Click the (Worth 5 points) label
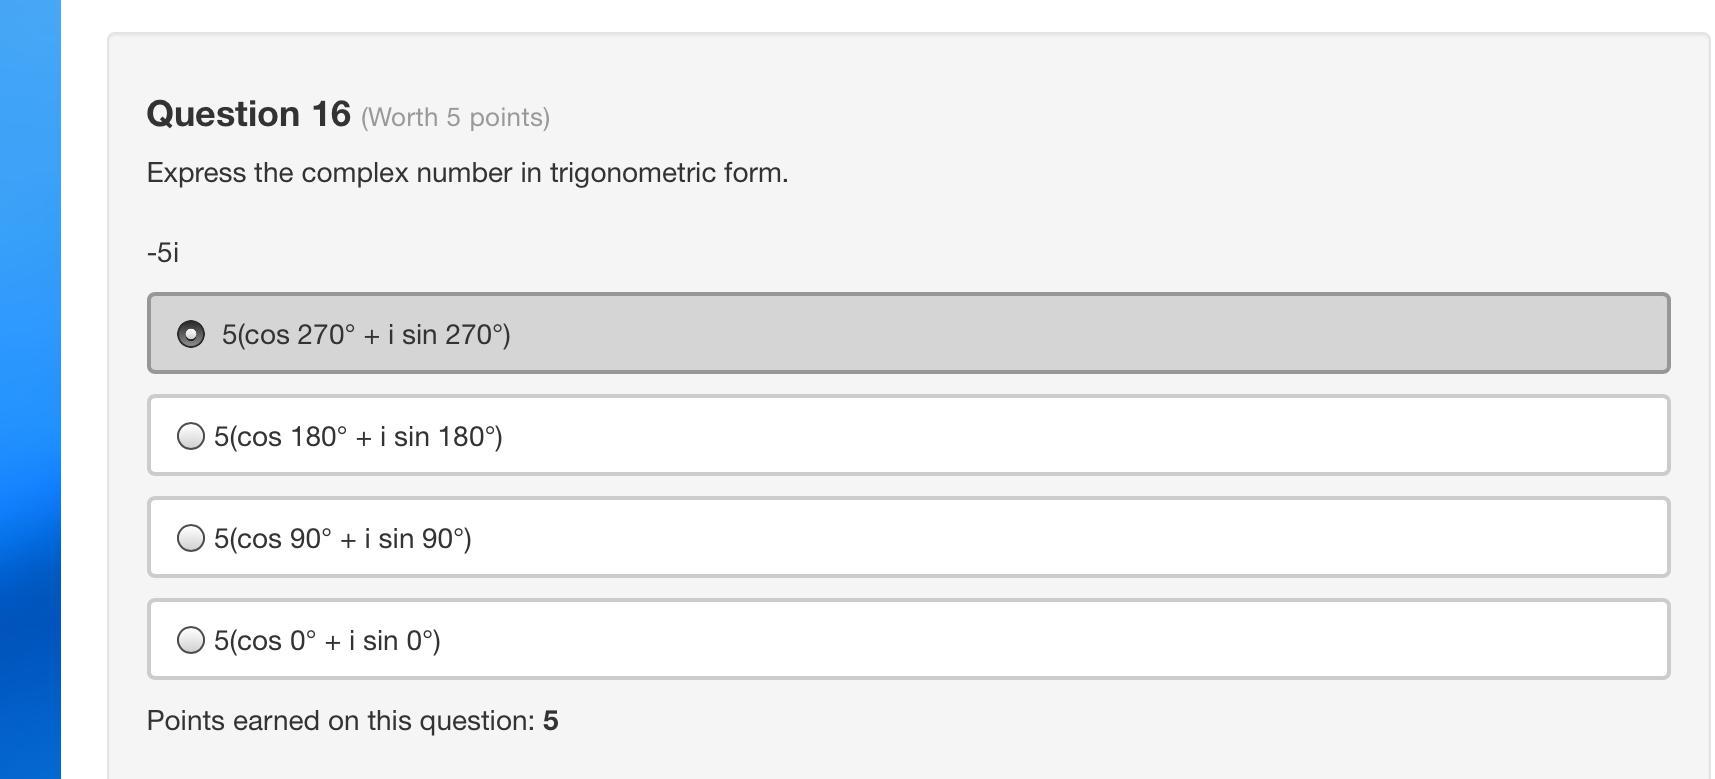 click(x=455, y=118)
